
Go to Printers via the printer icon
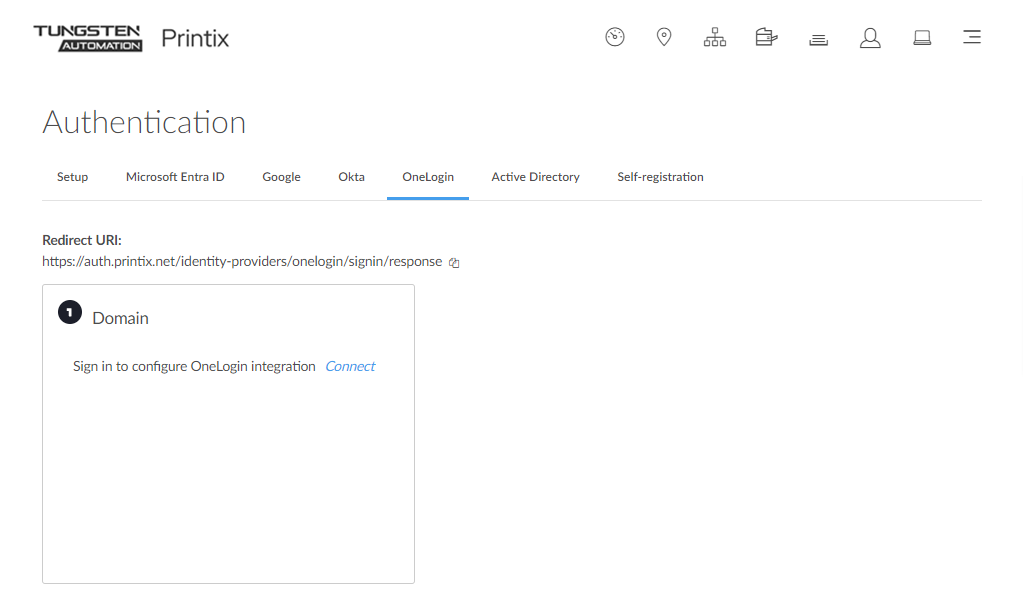pos(766,38)
